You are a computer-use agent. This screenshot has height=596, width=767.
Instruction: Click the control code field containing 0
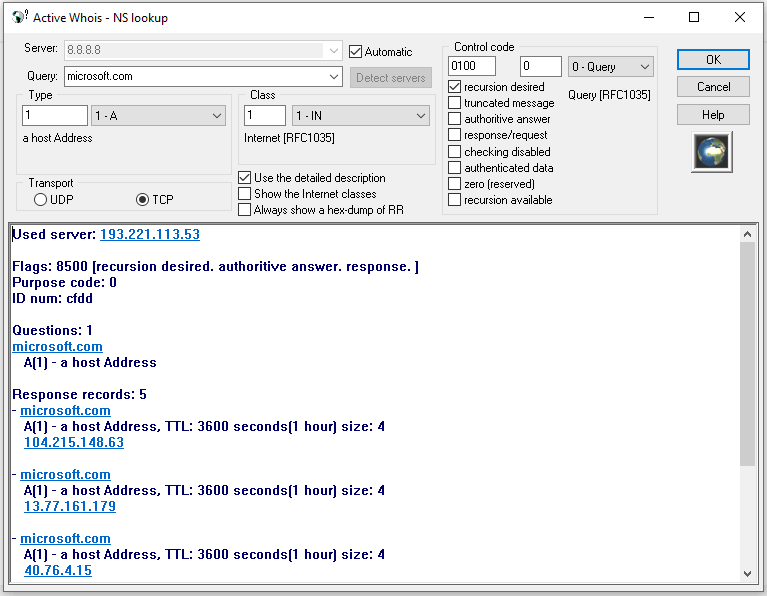(541, 66)
